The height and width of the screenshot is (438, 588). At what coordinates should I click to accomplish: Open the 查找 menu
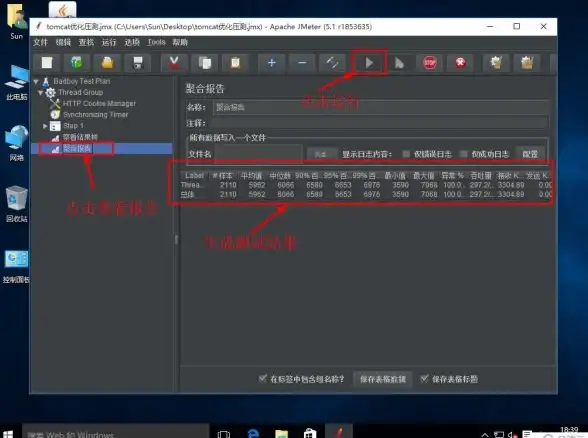click(x=86, y=42)
